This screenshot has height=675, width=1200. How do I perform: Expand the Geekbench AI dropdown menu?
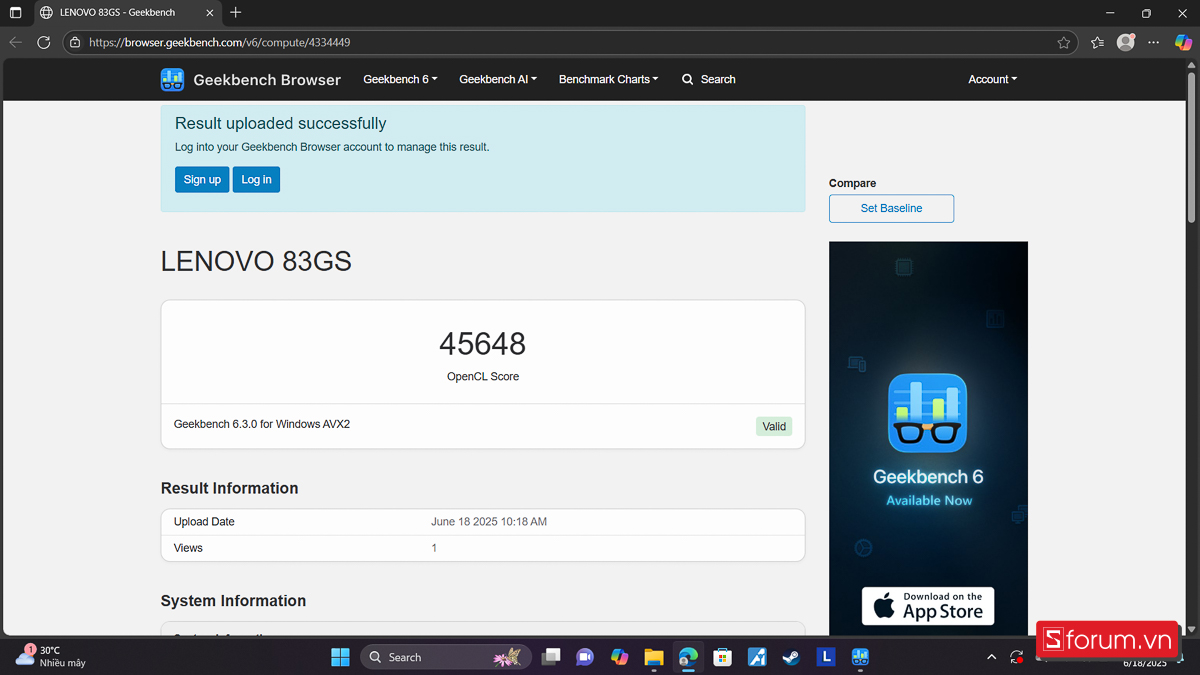tap(498, 79)
